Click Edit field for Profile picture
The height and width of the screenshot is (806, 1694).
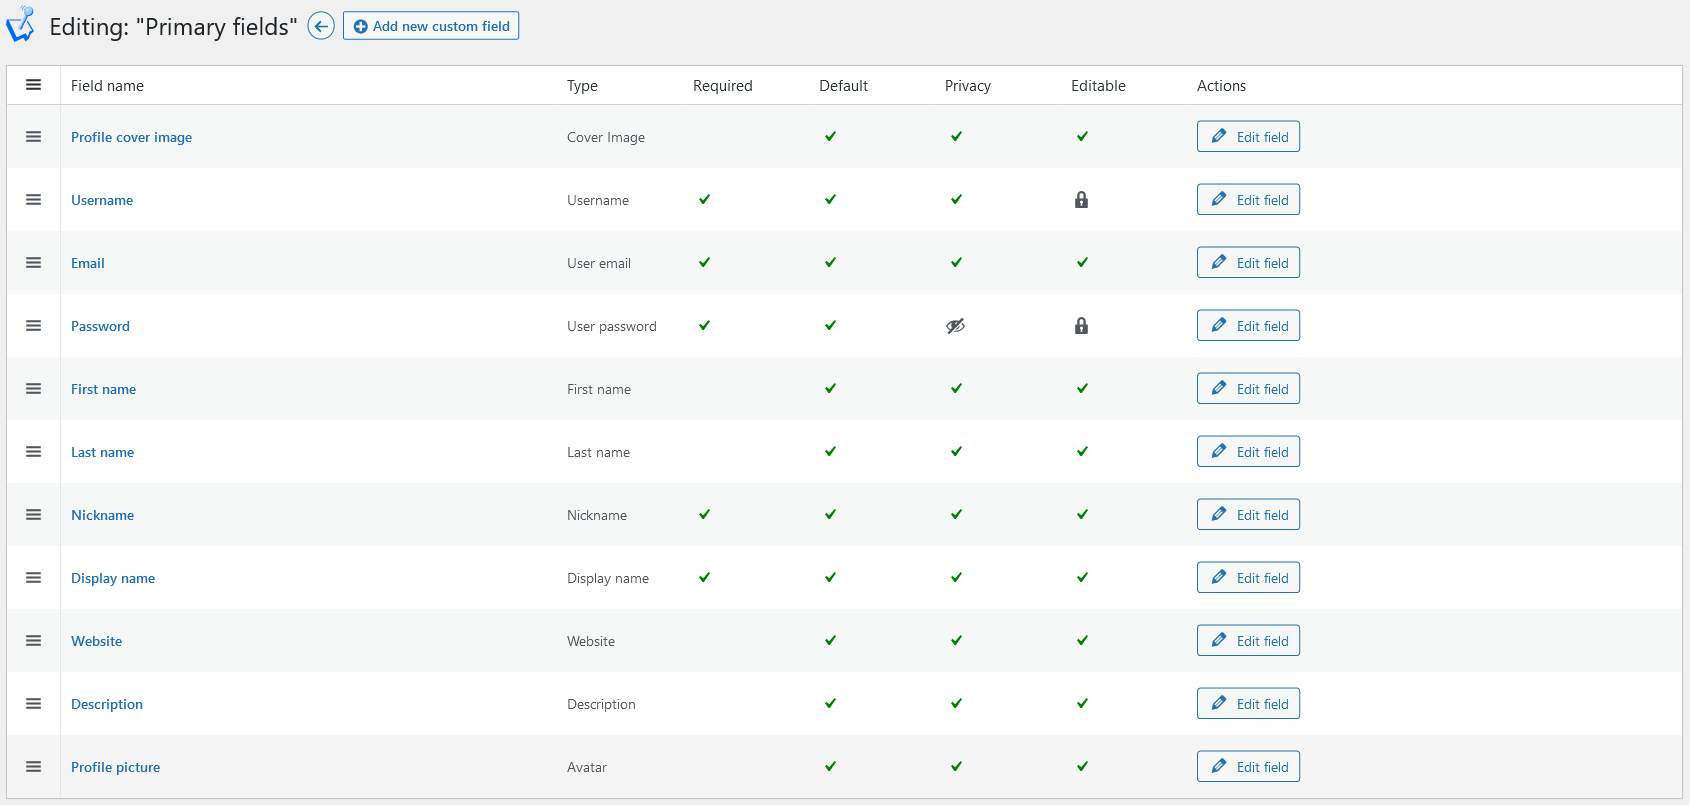point(1248,767)
